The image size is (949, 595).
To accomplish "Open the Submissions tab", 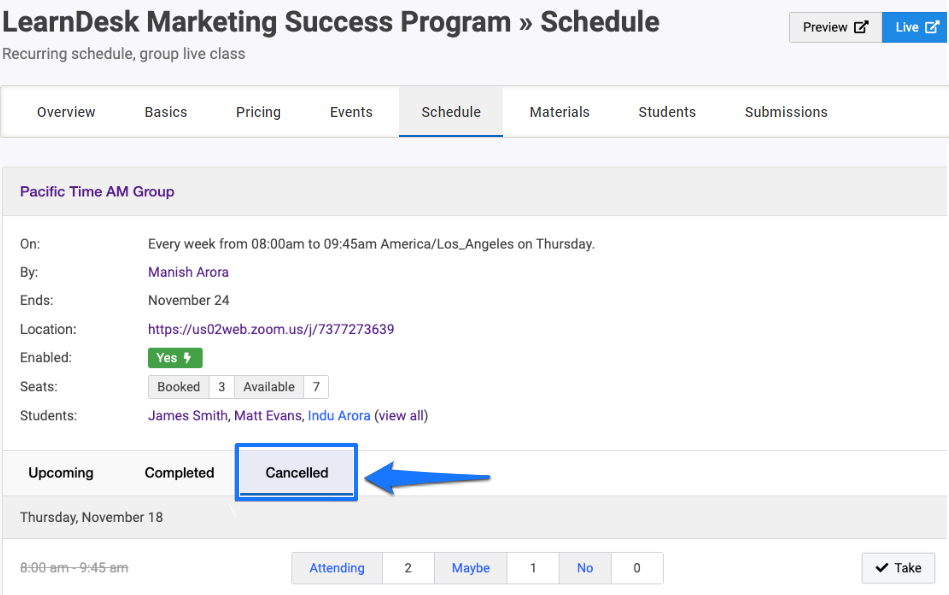I will (786, 112).
